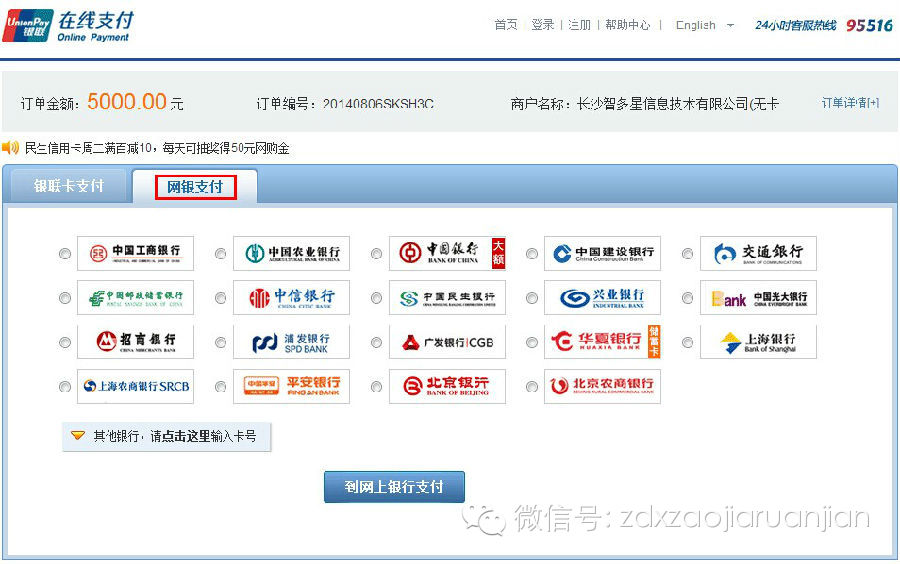This screenshot has width=900, height=564.
Task: Select the radio button for 华夏银行
Action: coord(532,343)
